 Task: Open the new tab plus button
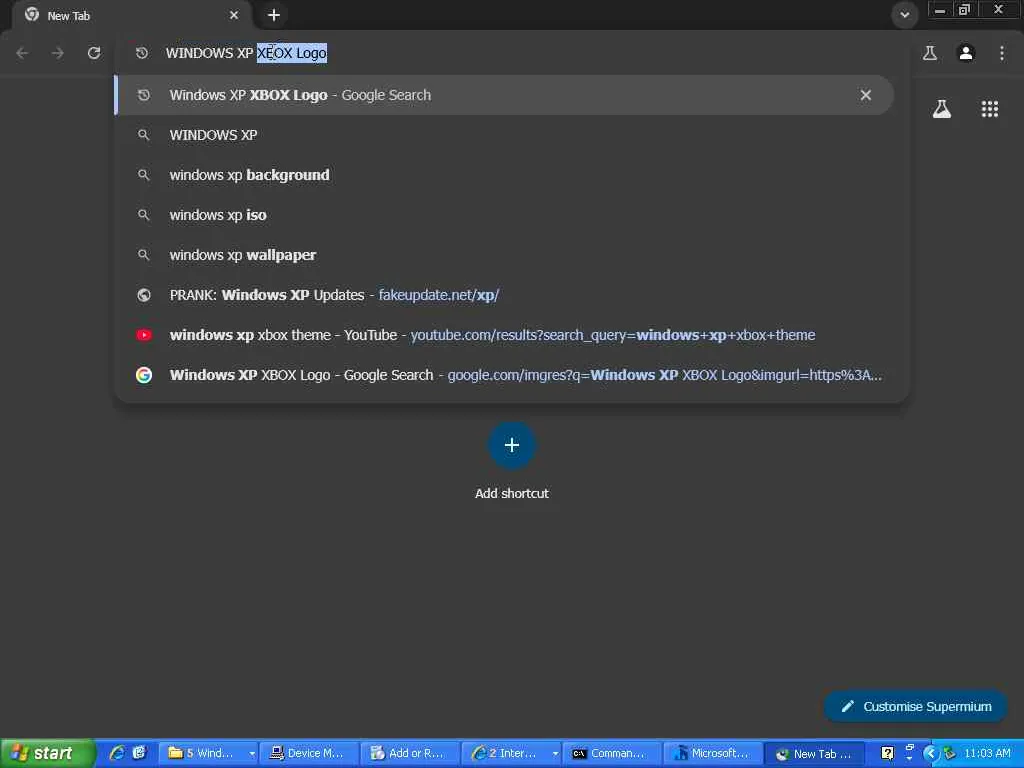click(x=274, y=15)
